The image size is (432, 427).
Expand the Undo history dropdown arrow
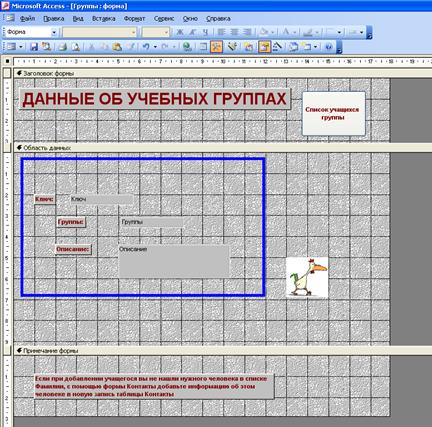pos(155,47)
